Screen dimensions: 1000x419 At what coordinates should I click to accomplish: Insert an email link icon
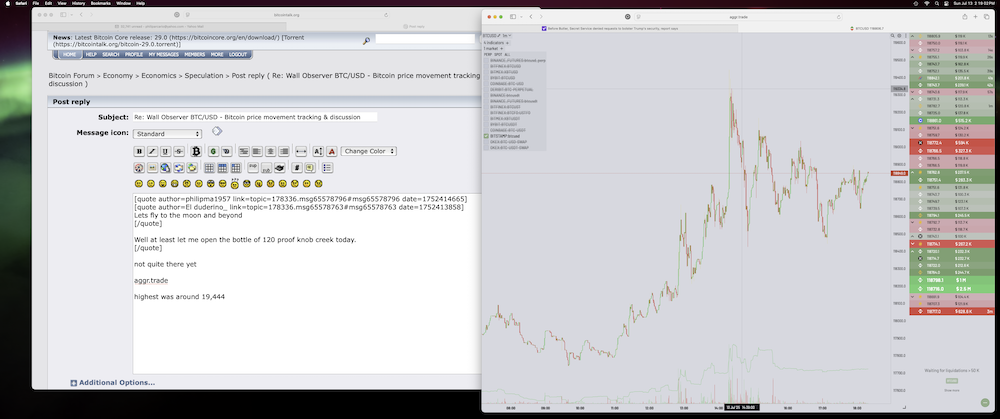179,168
